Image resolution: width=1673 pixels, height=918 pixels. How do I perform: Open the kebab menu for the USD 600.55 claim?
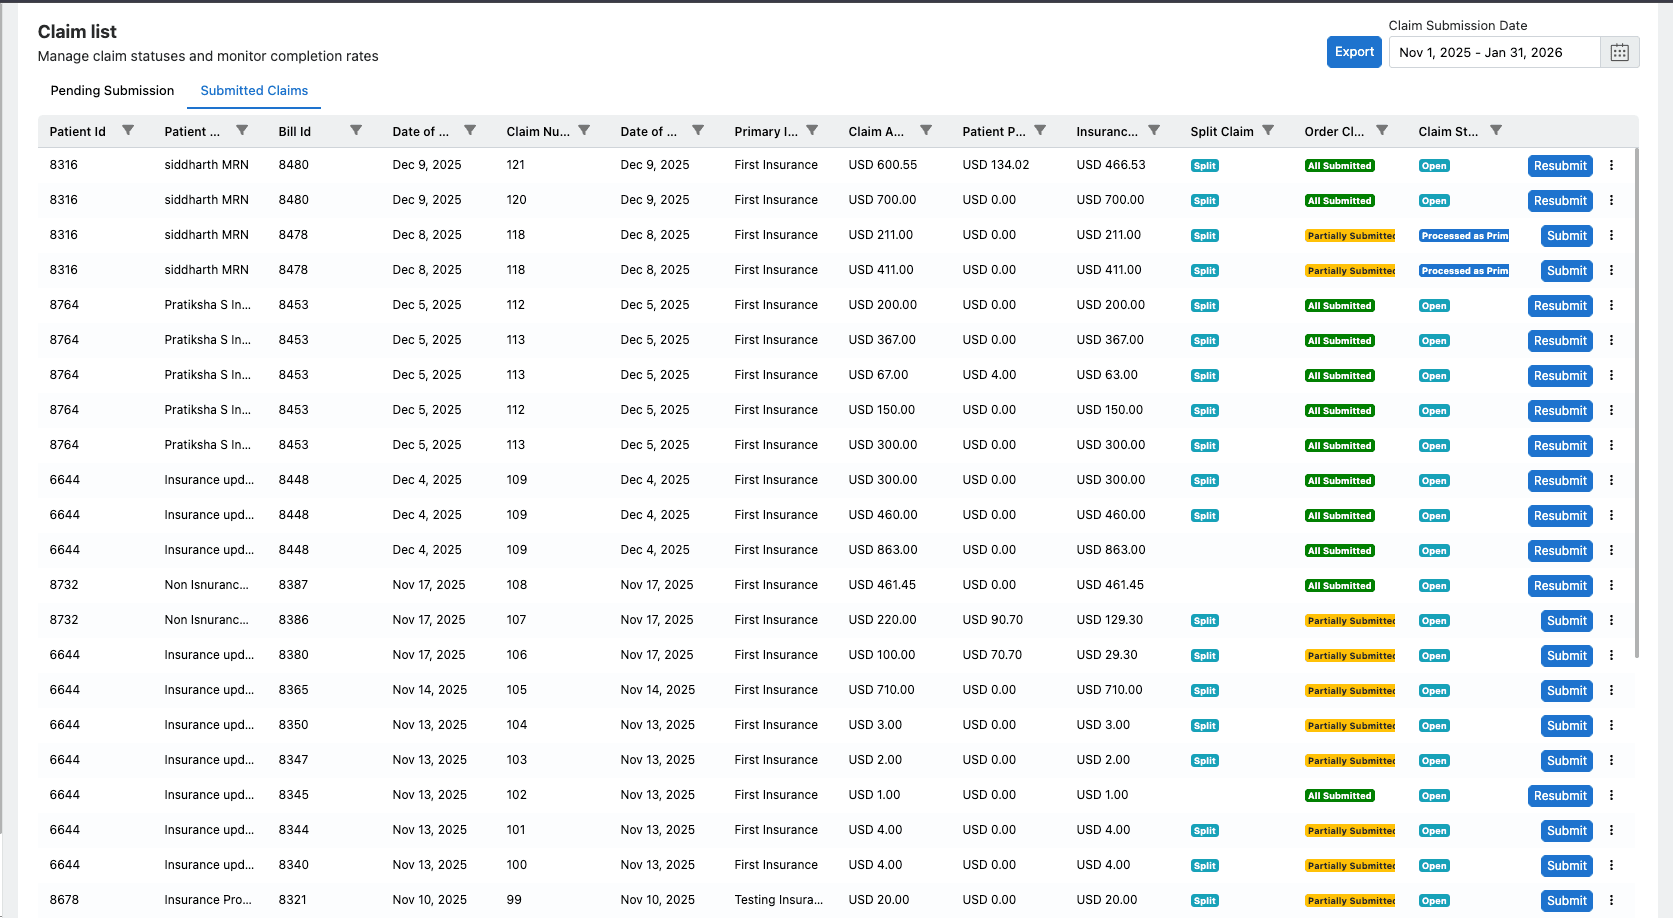pos(1611,165)
